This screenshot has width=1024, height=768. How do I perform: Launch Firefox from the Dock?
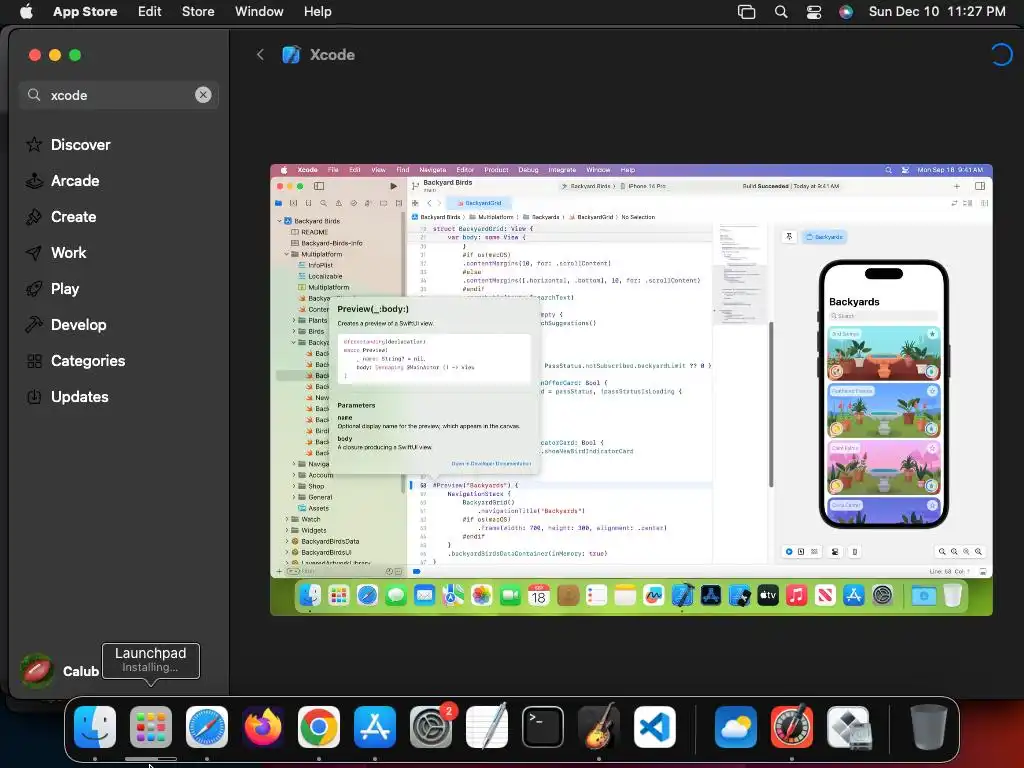(263, 727)
